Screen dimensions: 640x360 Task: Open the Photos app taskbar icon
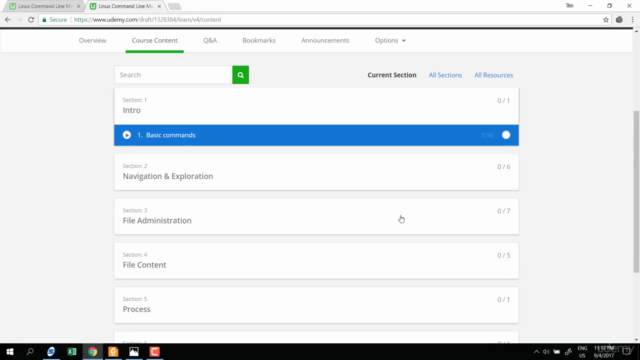point(134,351)
